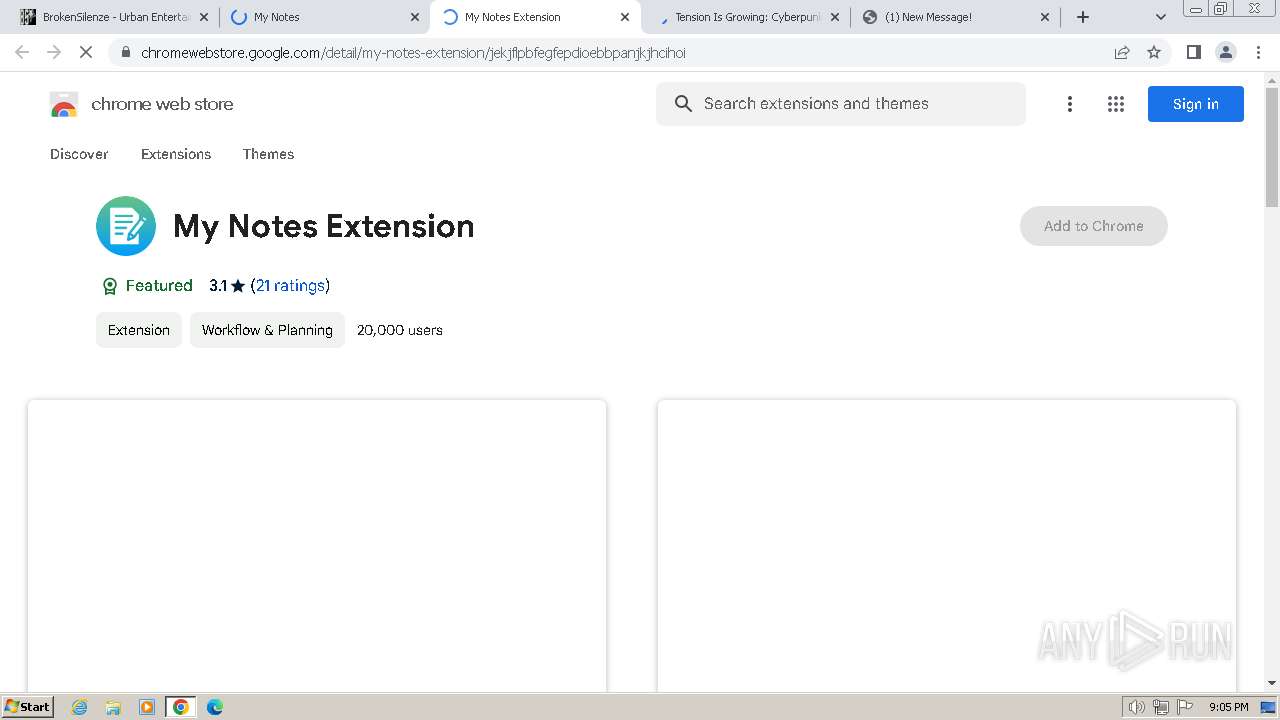Click the right screenshot preview card

coord(947,546)
